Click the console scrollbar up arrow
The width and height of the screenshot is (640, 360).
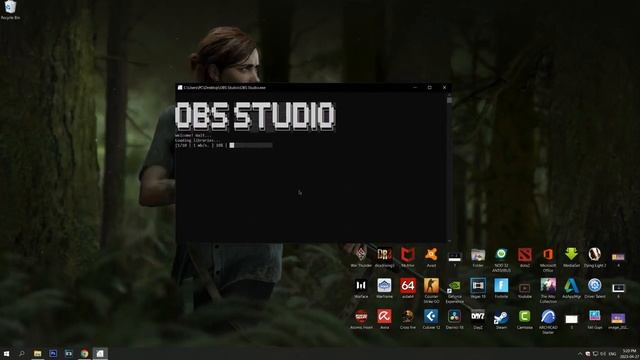click(x=449, y=94)
